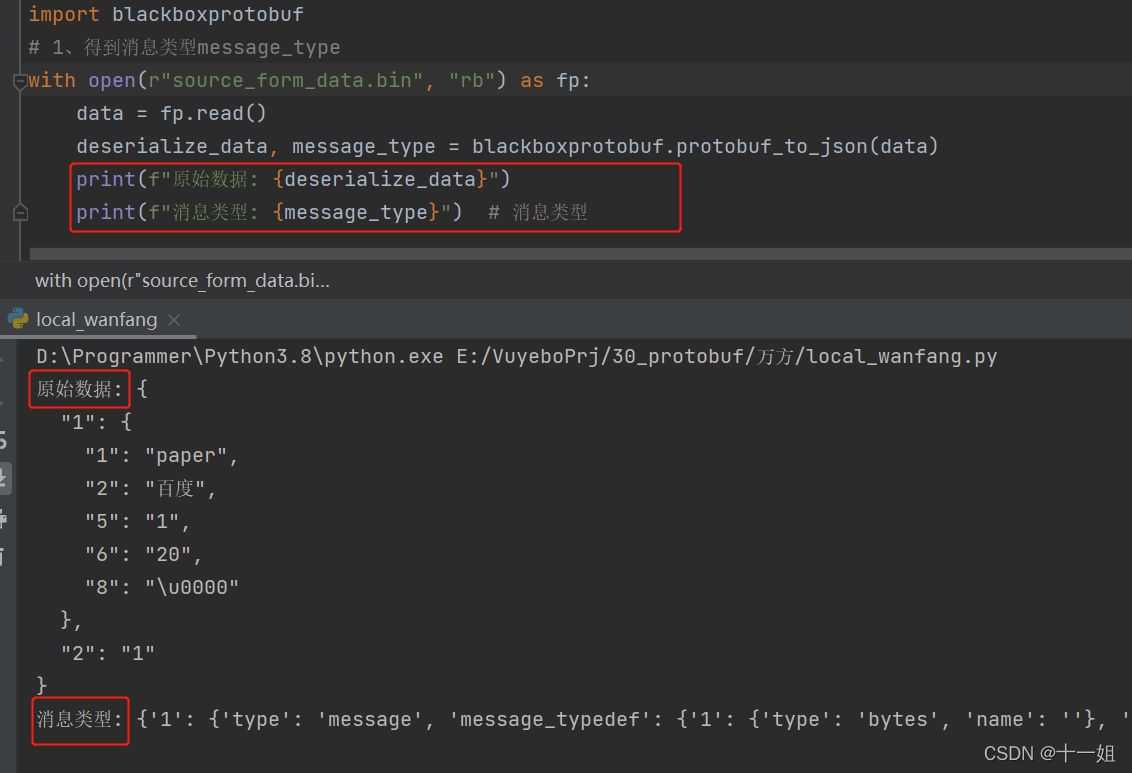Click the Python icon on local_wanfang tab

(18, 319)
